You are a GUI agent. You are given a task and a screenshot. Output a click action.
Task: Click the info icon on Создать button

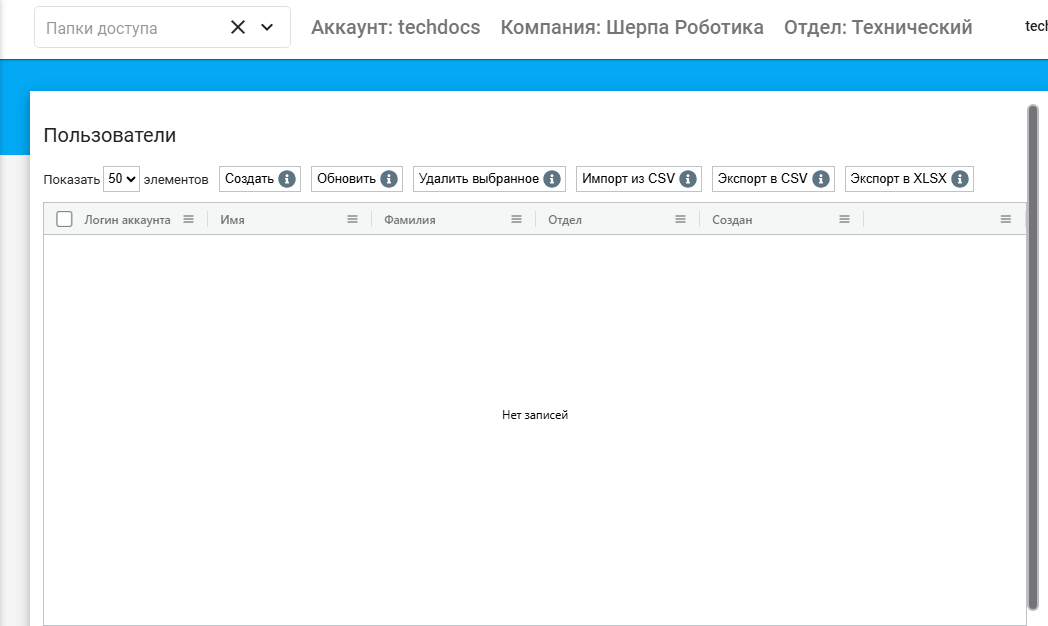[x=287, y=179]
